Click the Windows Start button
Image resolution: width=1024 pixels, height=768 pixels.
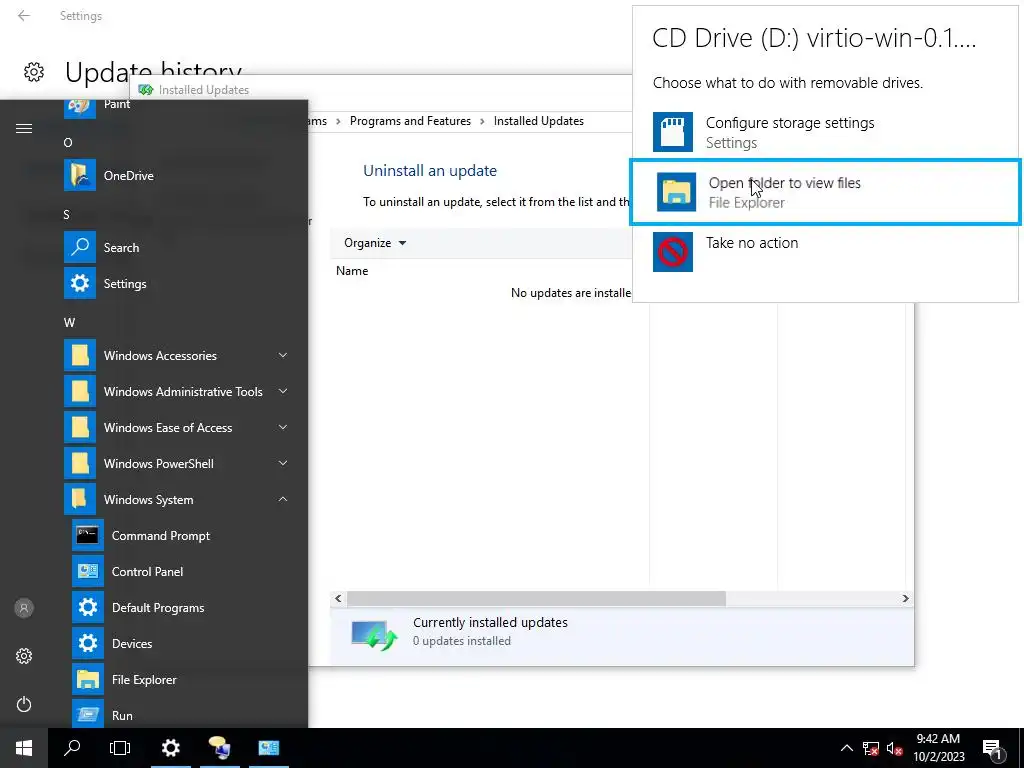(x=24, y=748)
